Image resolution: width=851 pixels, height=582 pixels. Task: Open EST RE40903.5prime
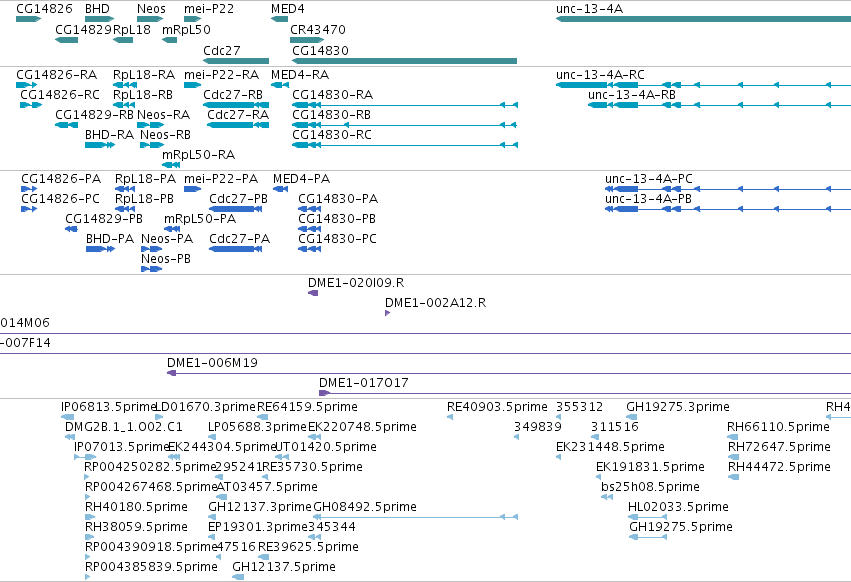pyautogui.click(x=497, y=407)
